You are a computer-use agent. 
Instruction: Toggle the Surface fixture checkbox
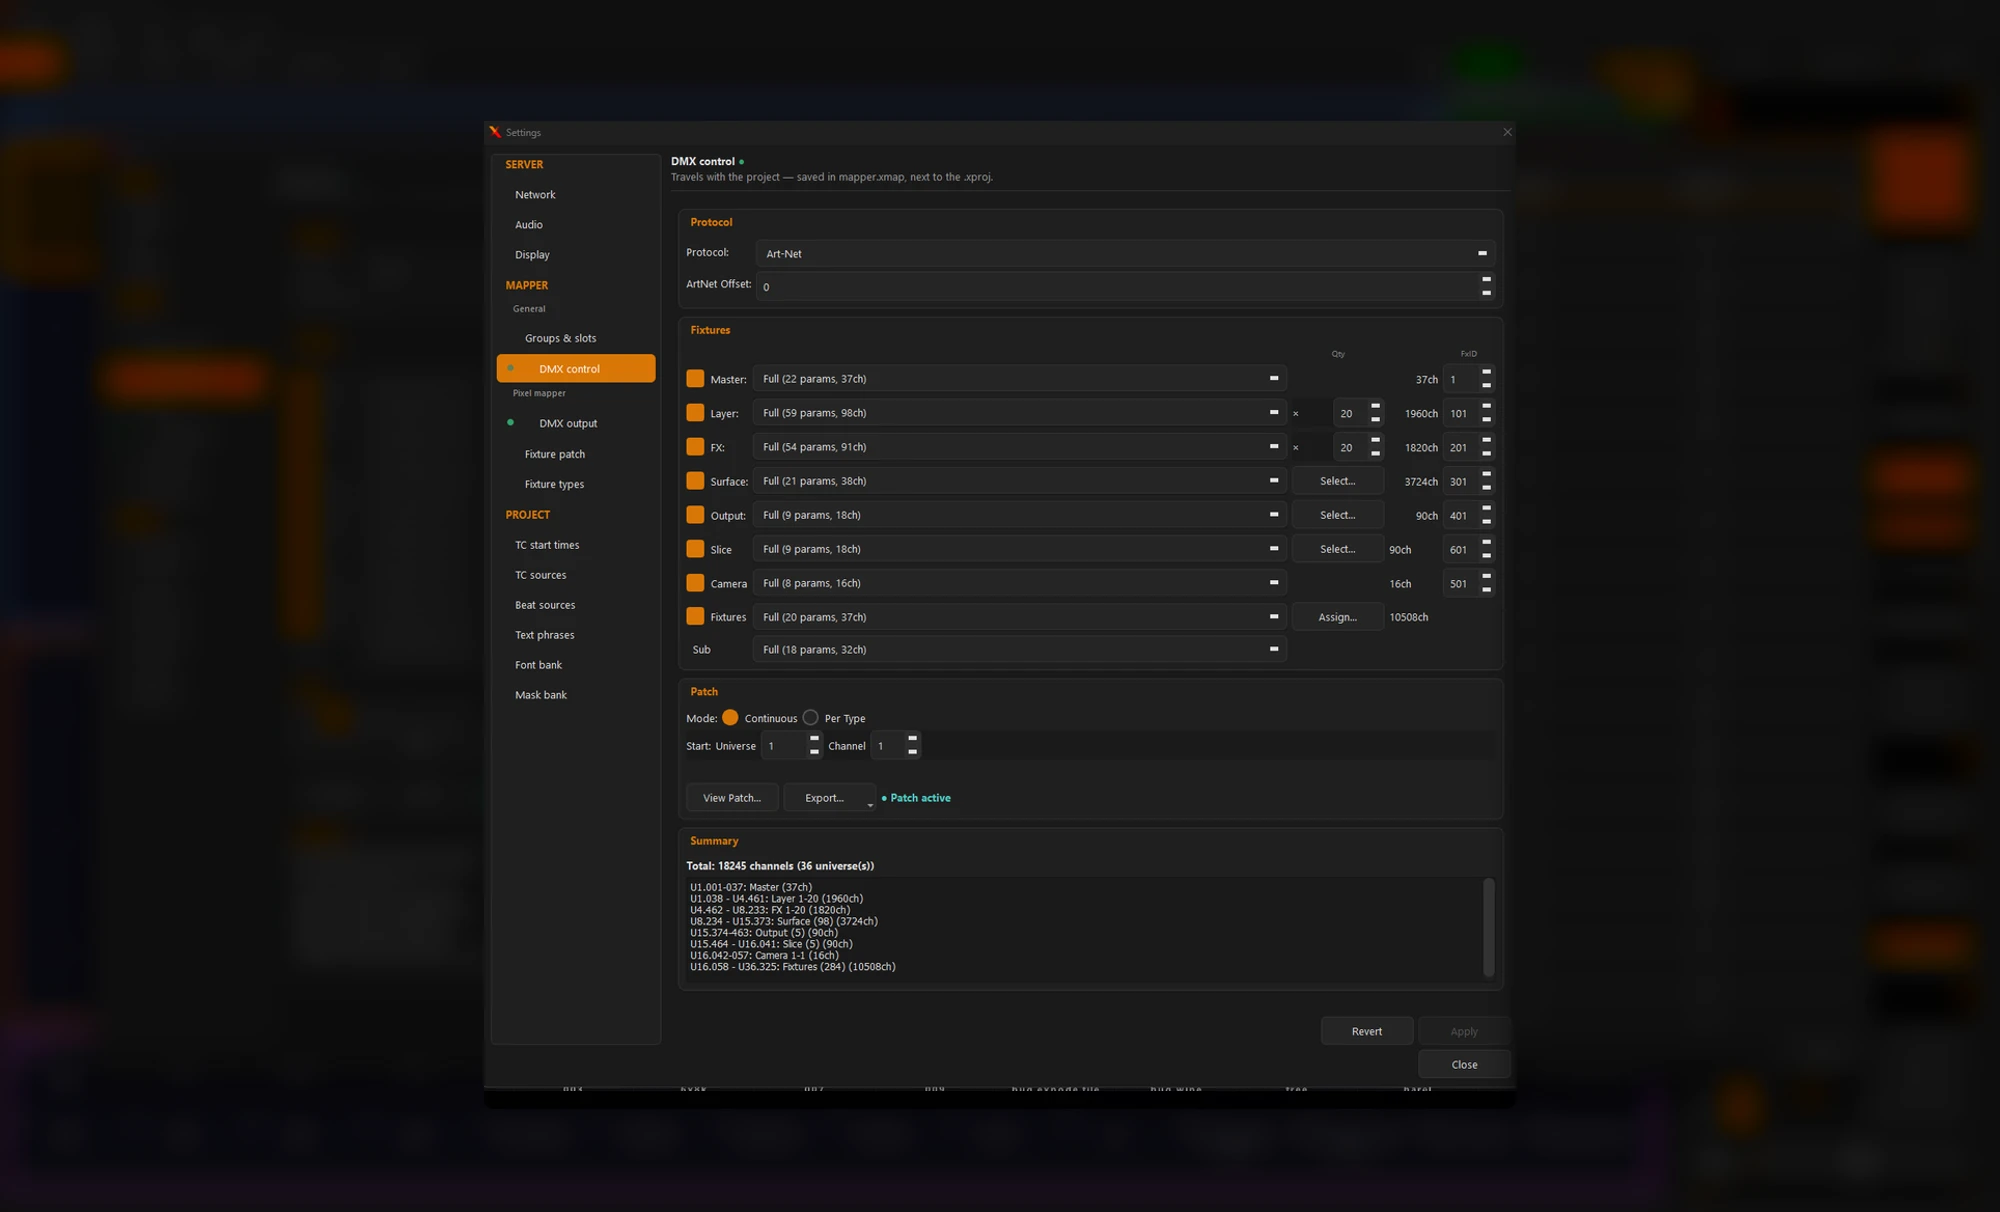(x=695, y=481)
